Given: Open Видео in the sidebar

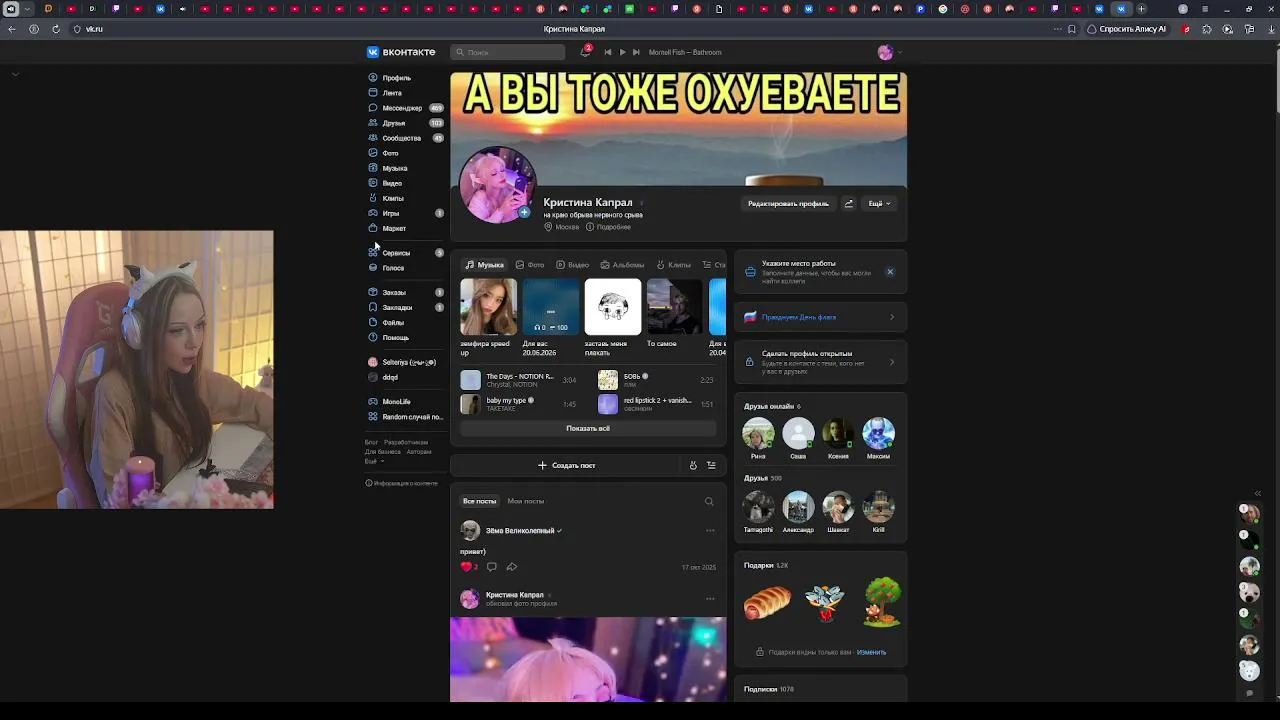Looking at the screenshot, I should [x=390, y=183].
